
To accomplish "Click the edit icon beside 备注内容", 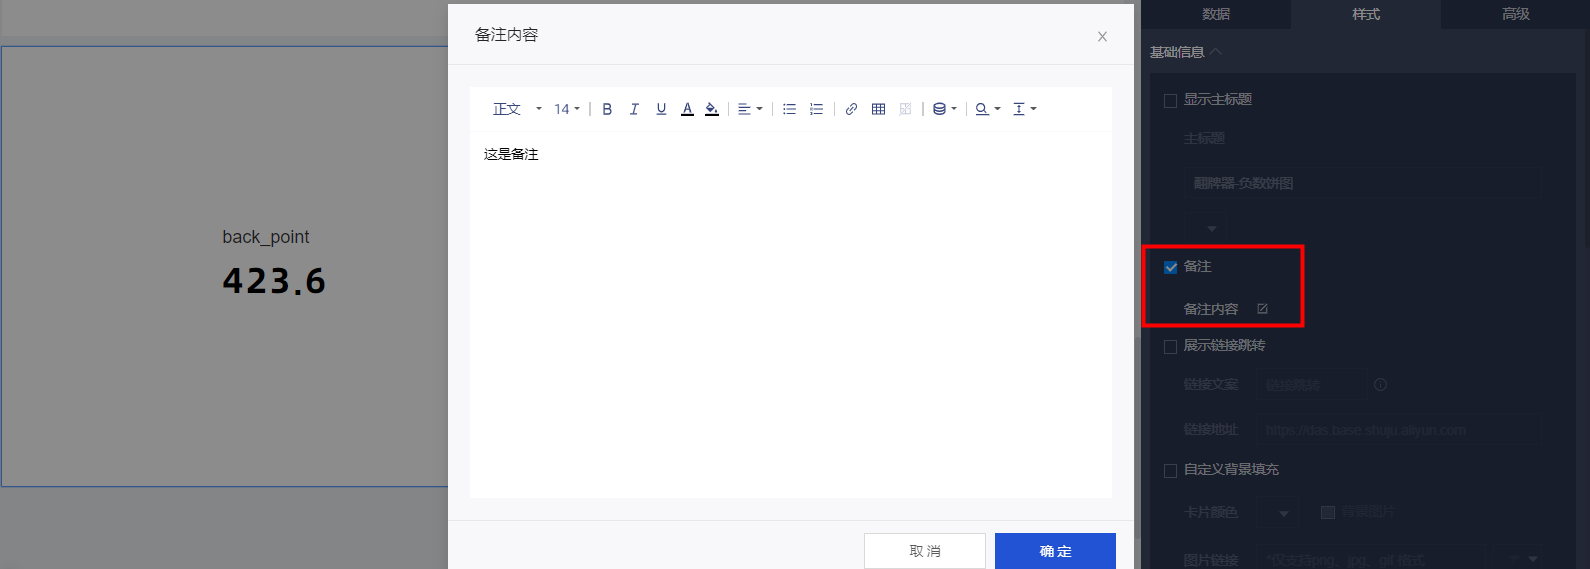I will click(1262, 309).
